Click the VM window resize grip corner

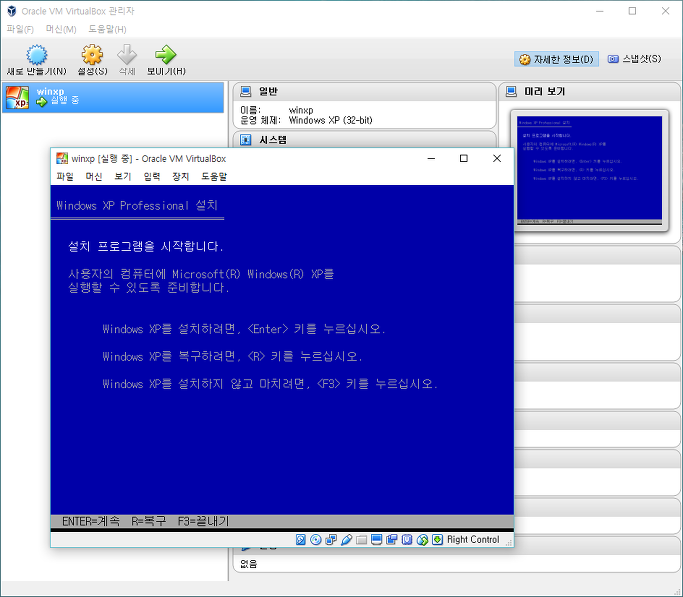pos(509,543)
